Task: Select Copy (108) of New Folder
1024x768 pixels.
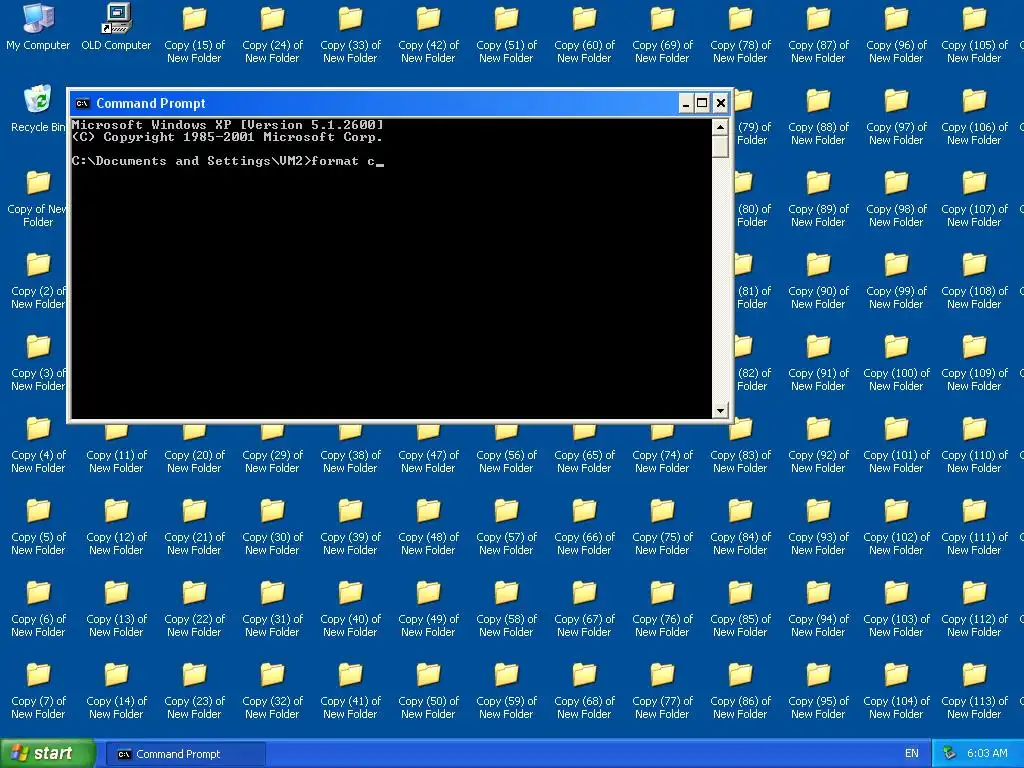Action: point(974,280)
